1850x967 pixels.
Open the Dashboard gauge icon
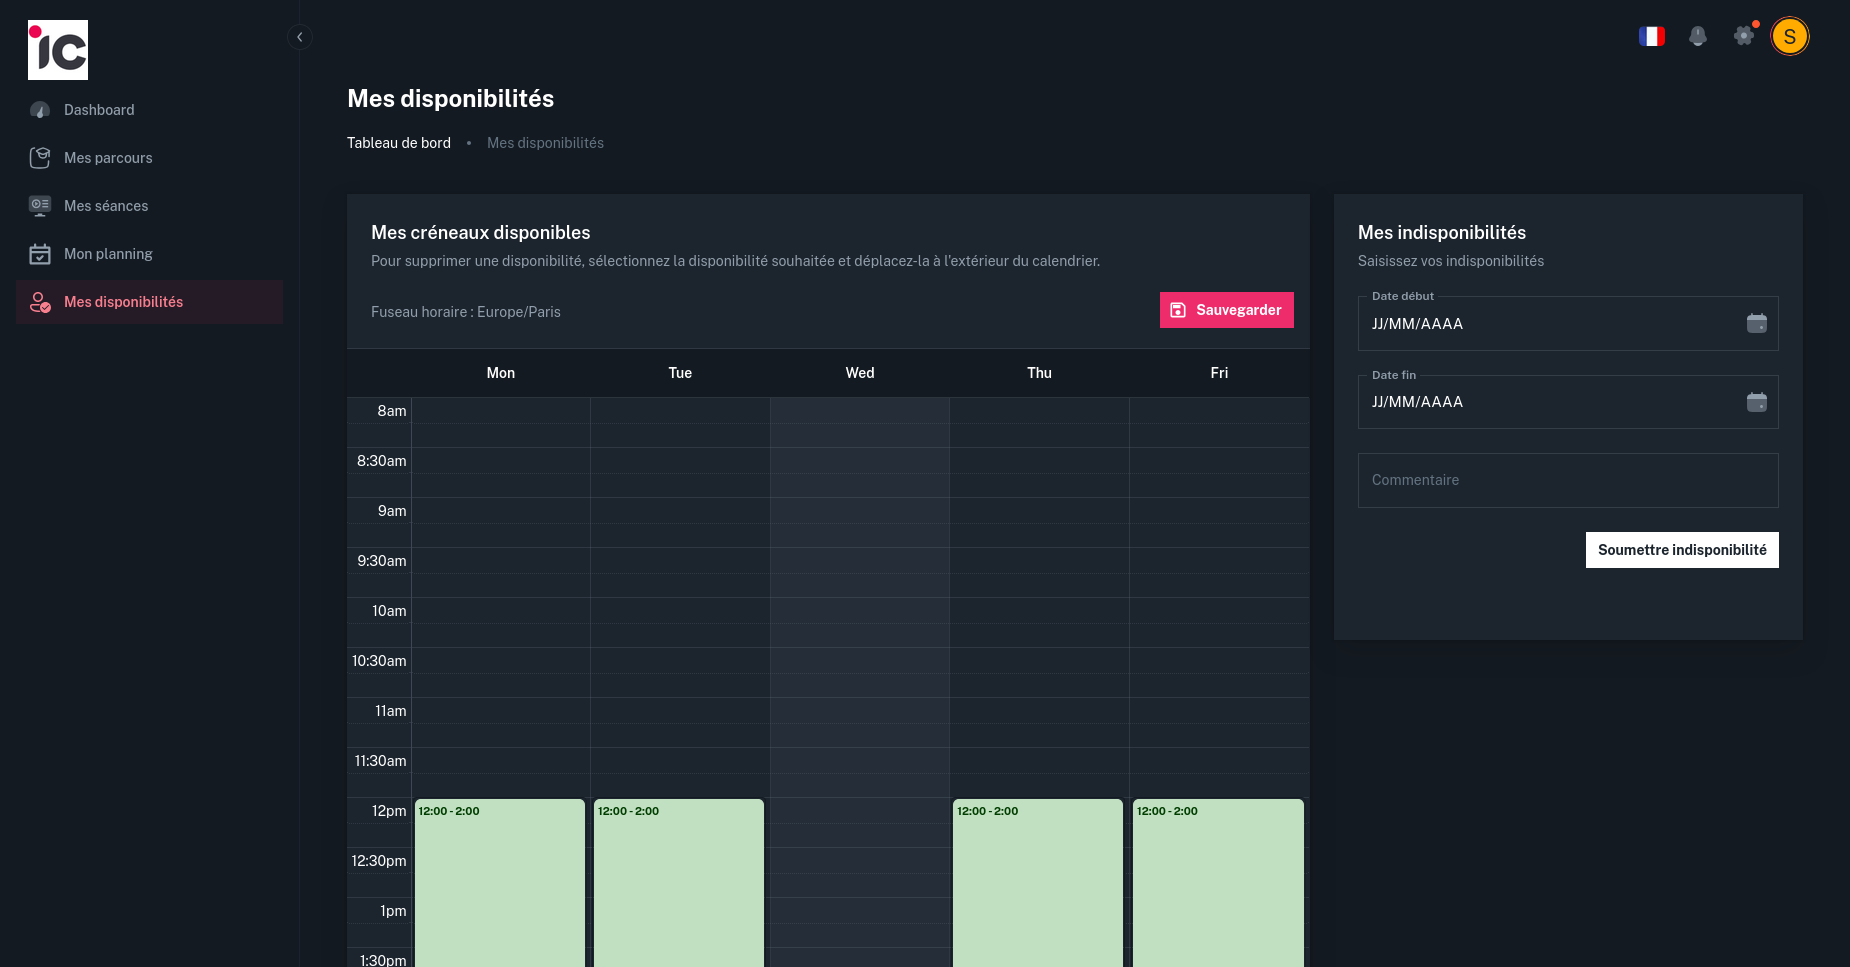(x=40, y=110)
